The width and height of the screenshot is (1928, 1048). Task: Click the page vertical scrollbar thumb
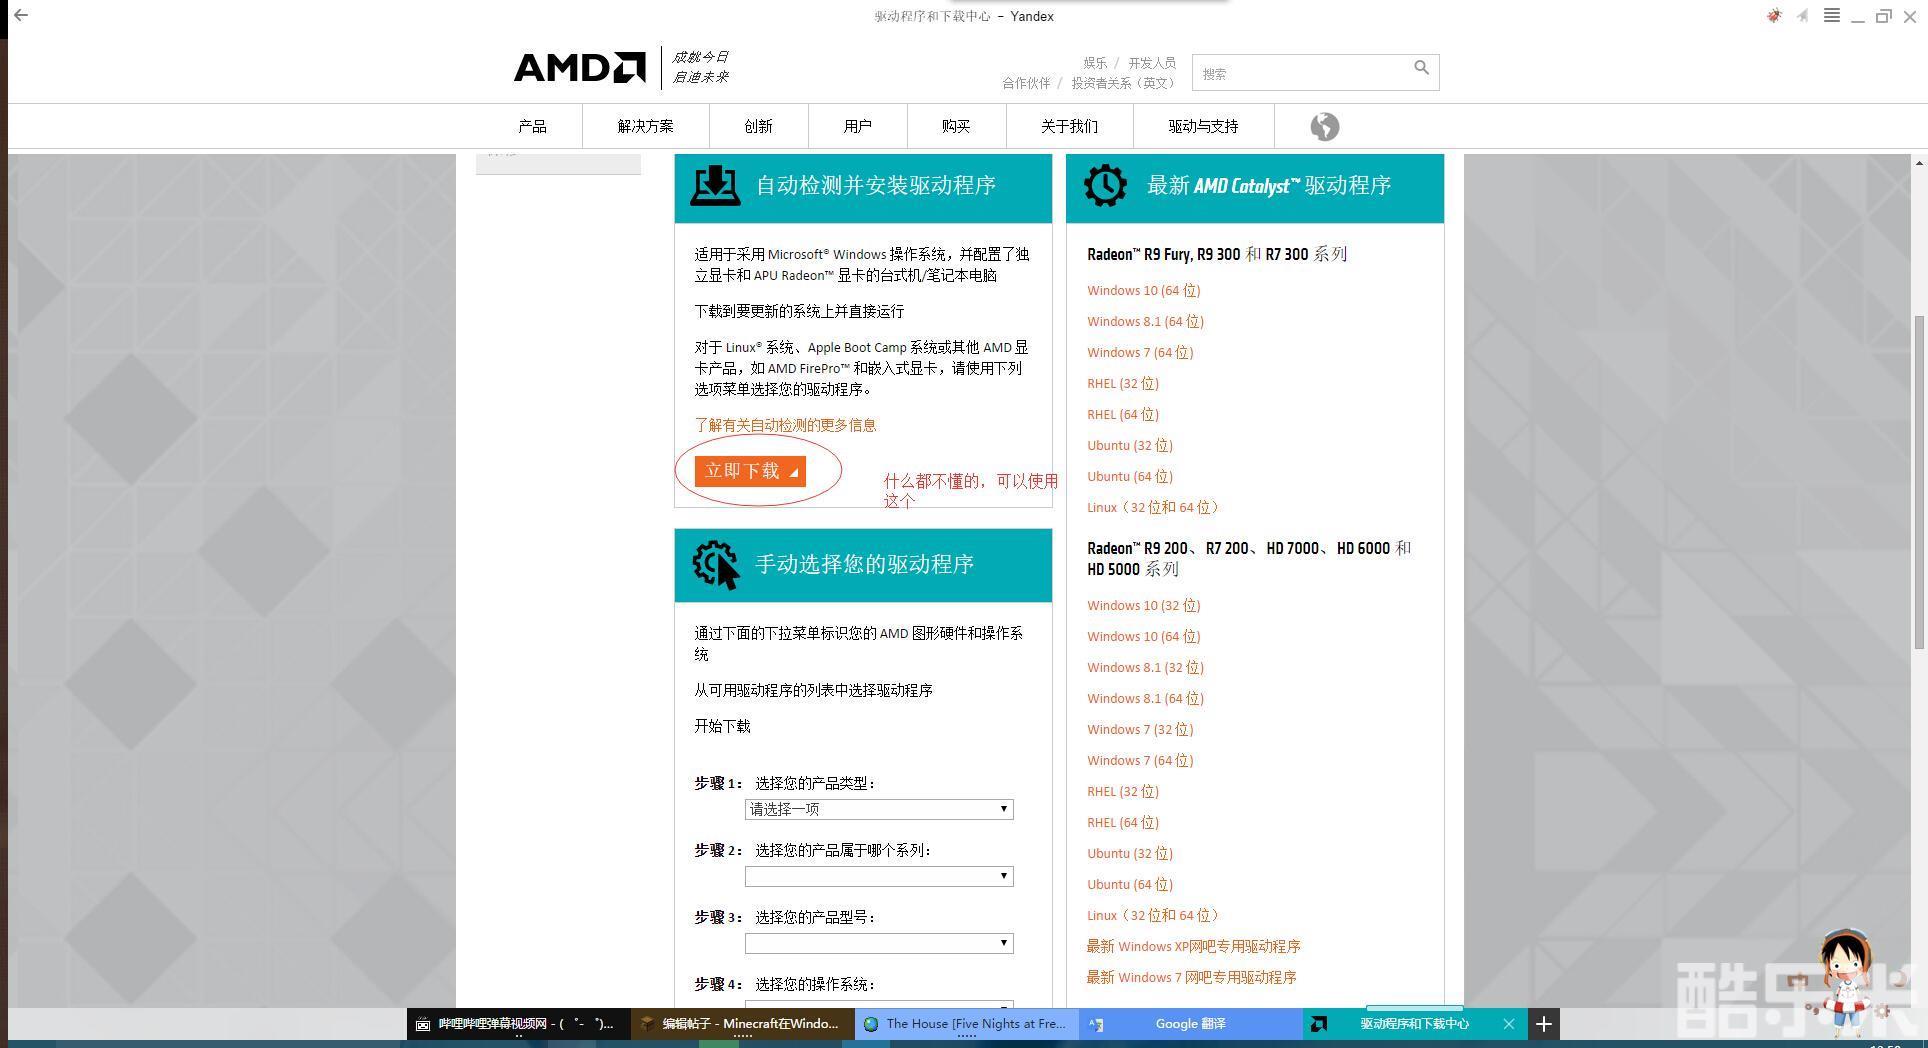point(1918,482)
